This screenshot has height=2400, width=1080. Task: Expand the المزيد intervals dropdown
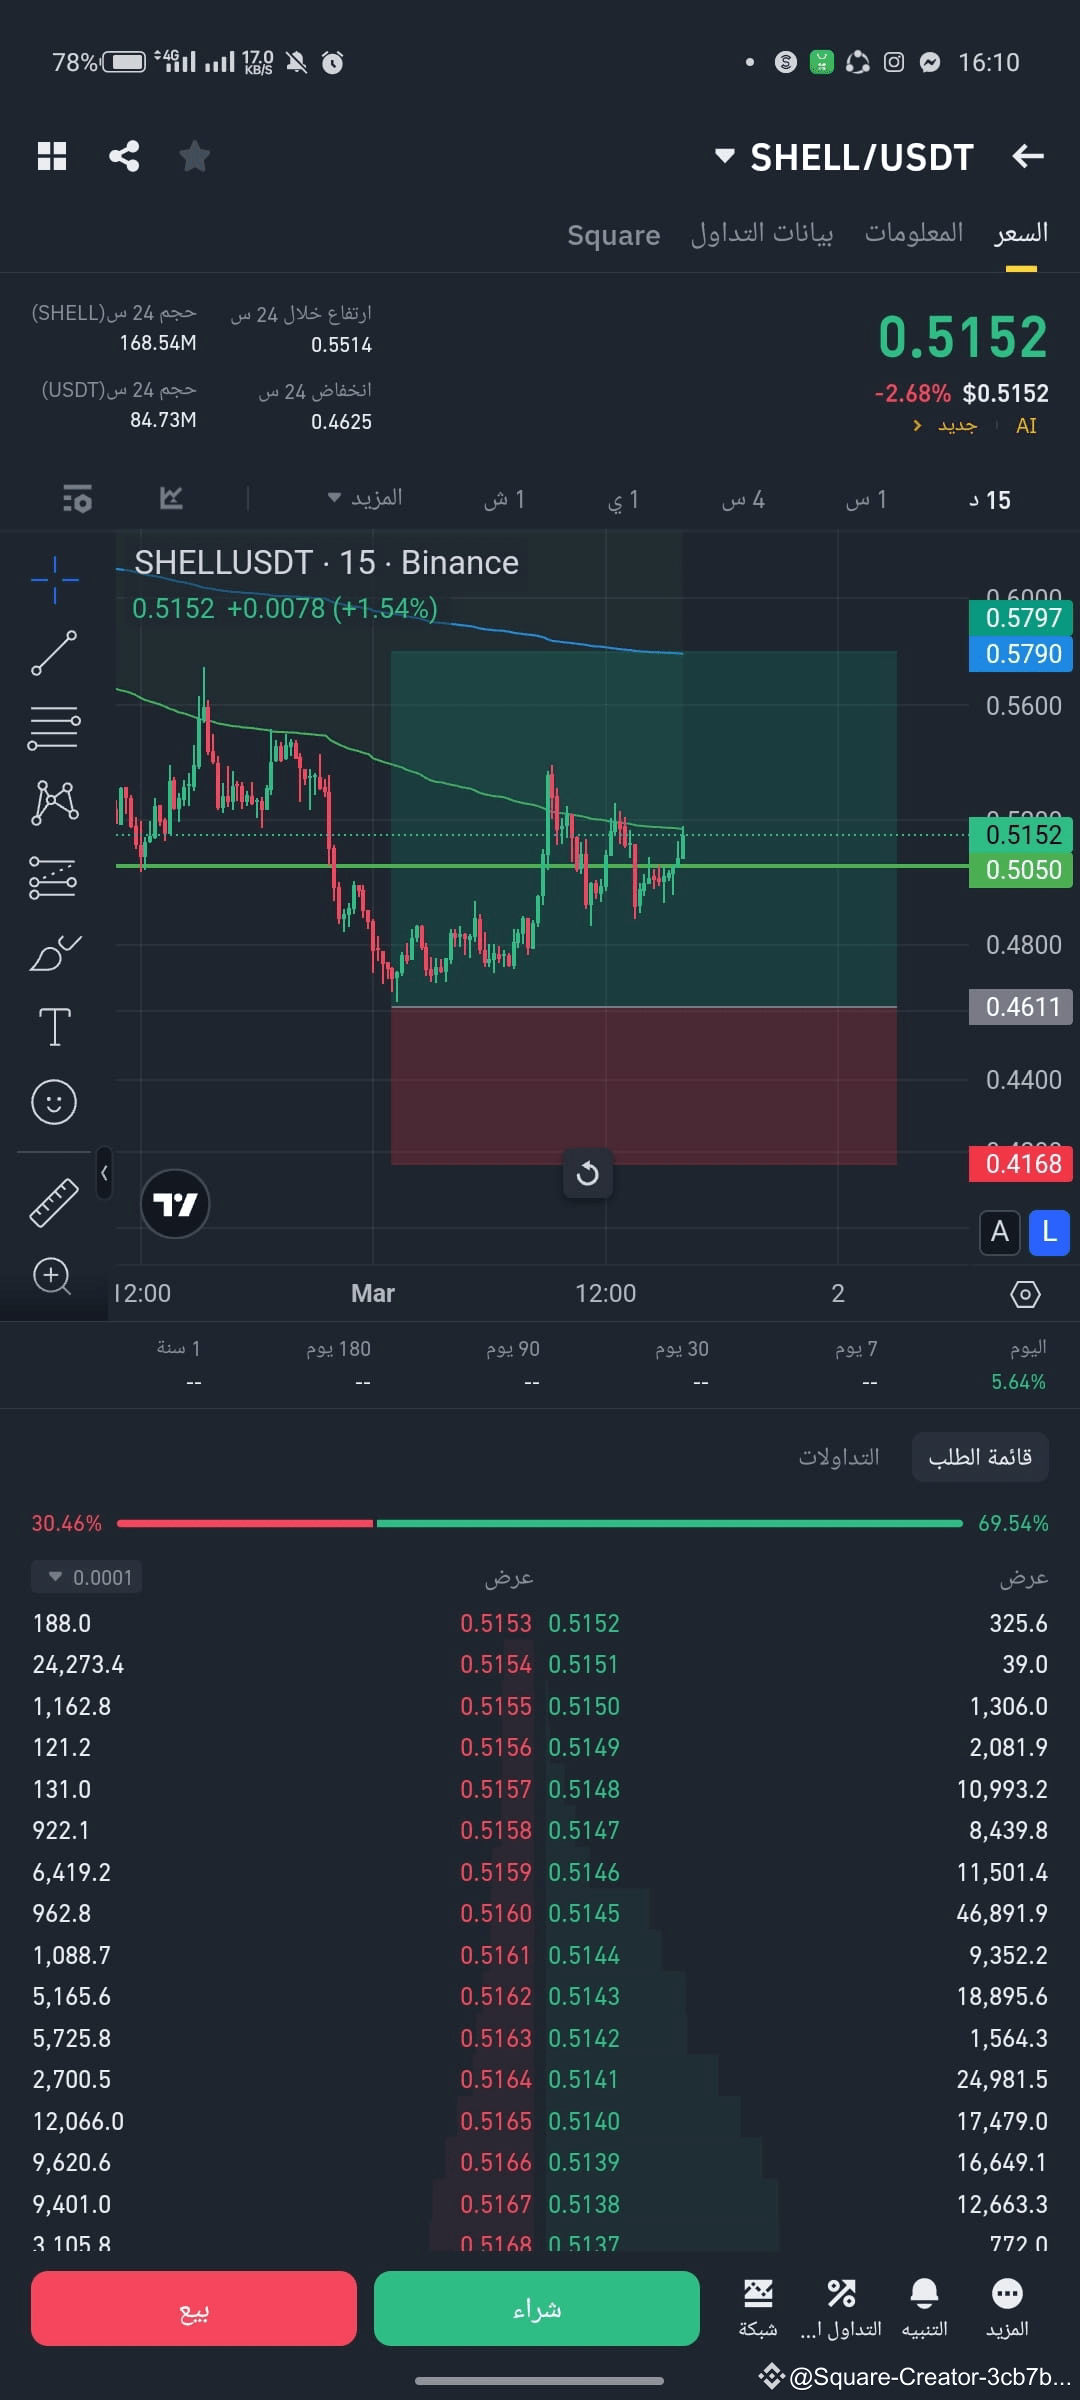pos(365,498)
